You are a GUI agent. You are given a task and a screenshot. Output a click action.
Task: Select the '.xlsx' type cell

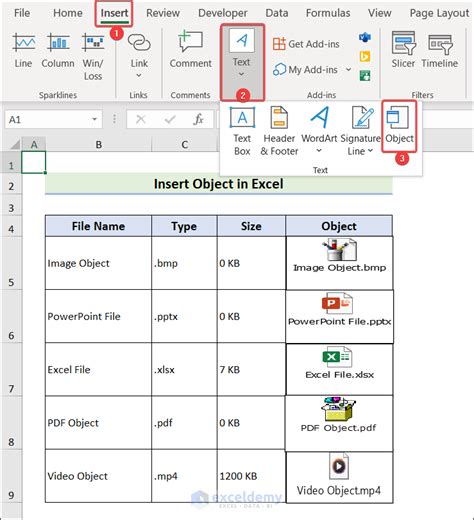click(184, 370)
